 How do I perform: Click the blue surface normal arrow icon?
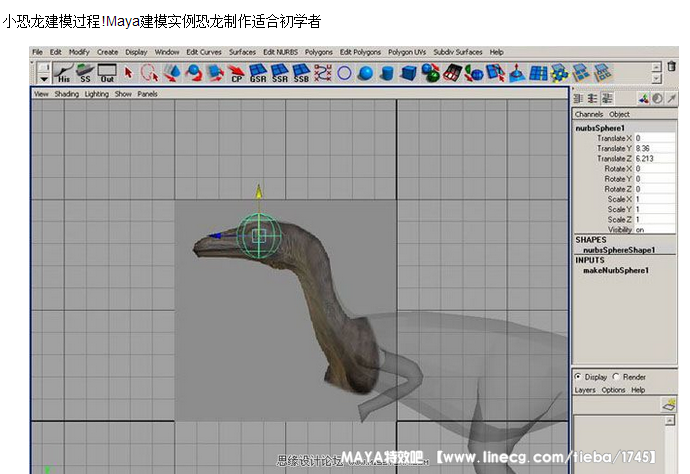(517, 73)
